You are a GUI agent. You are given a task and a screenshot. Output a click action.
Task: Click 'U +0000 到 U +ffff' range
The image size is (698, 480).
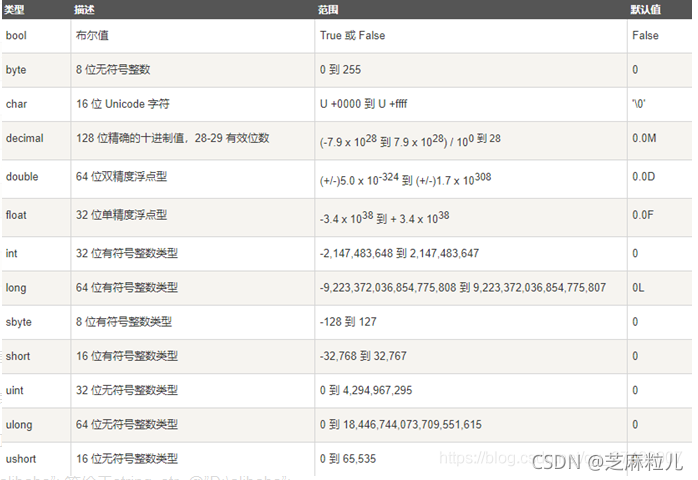click(x=364, y=104)
